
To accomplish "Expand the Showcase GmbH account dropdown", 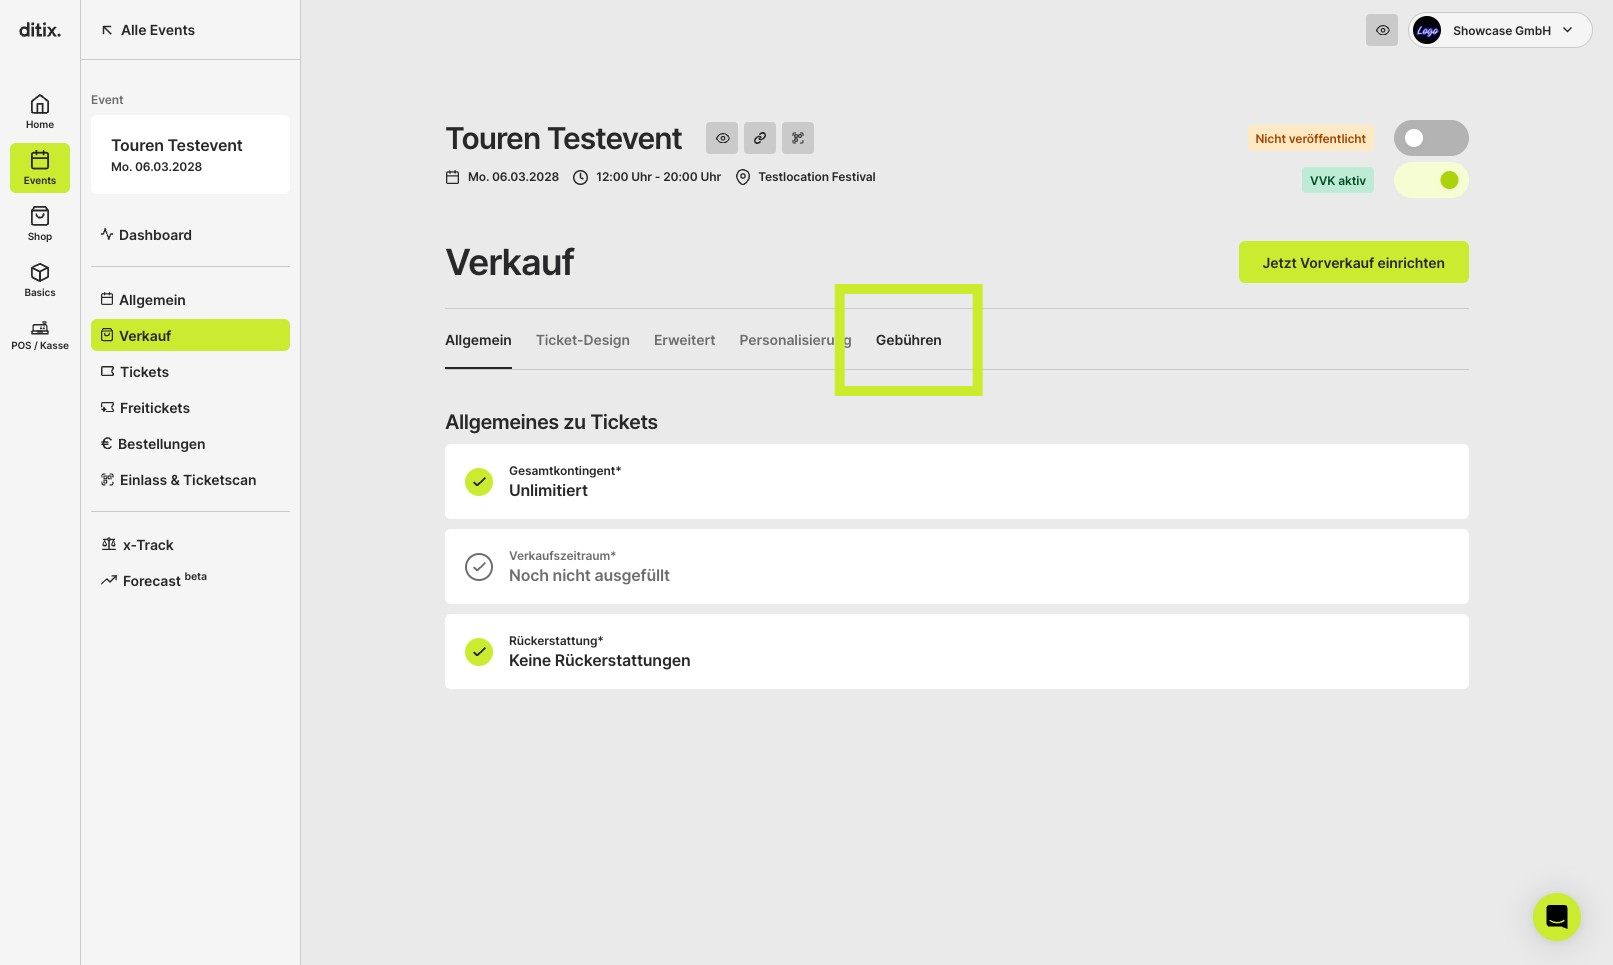I will [x=1500, y=30].
